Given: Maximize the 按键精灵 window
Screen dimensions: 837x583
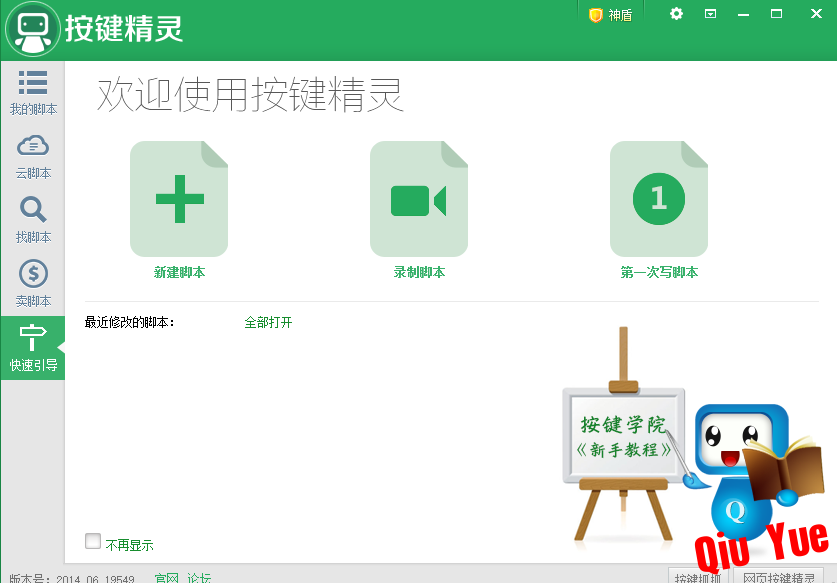Looking at the screenshot, I should tap(776, 14).
